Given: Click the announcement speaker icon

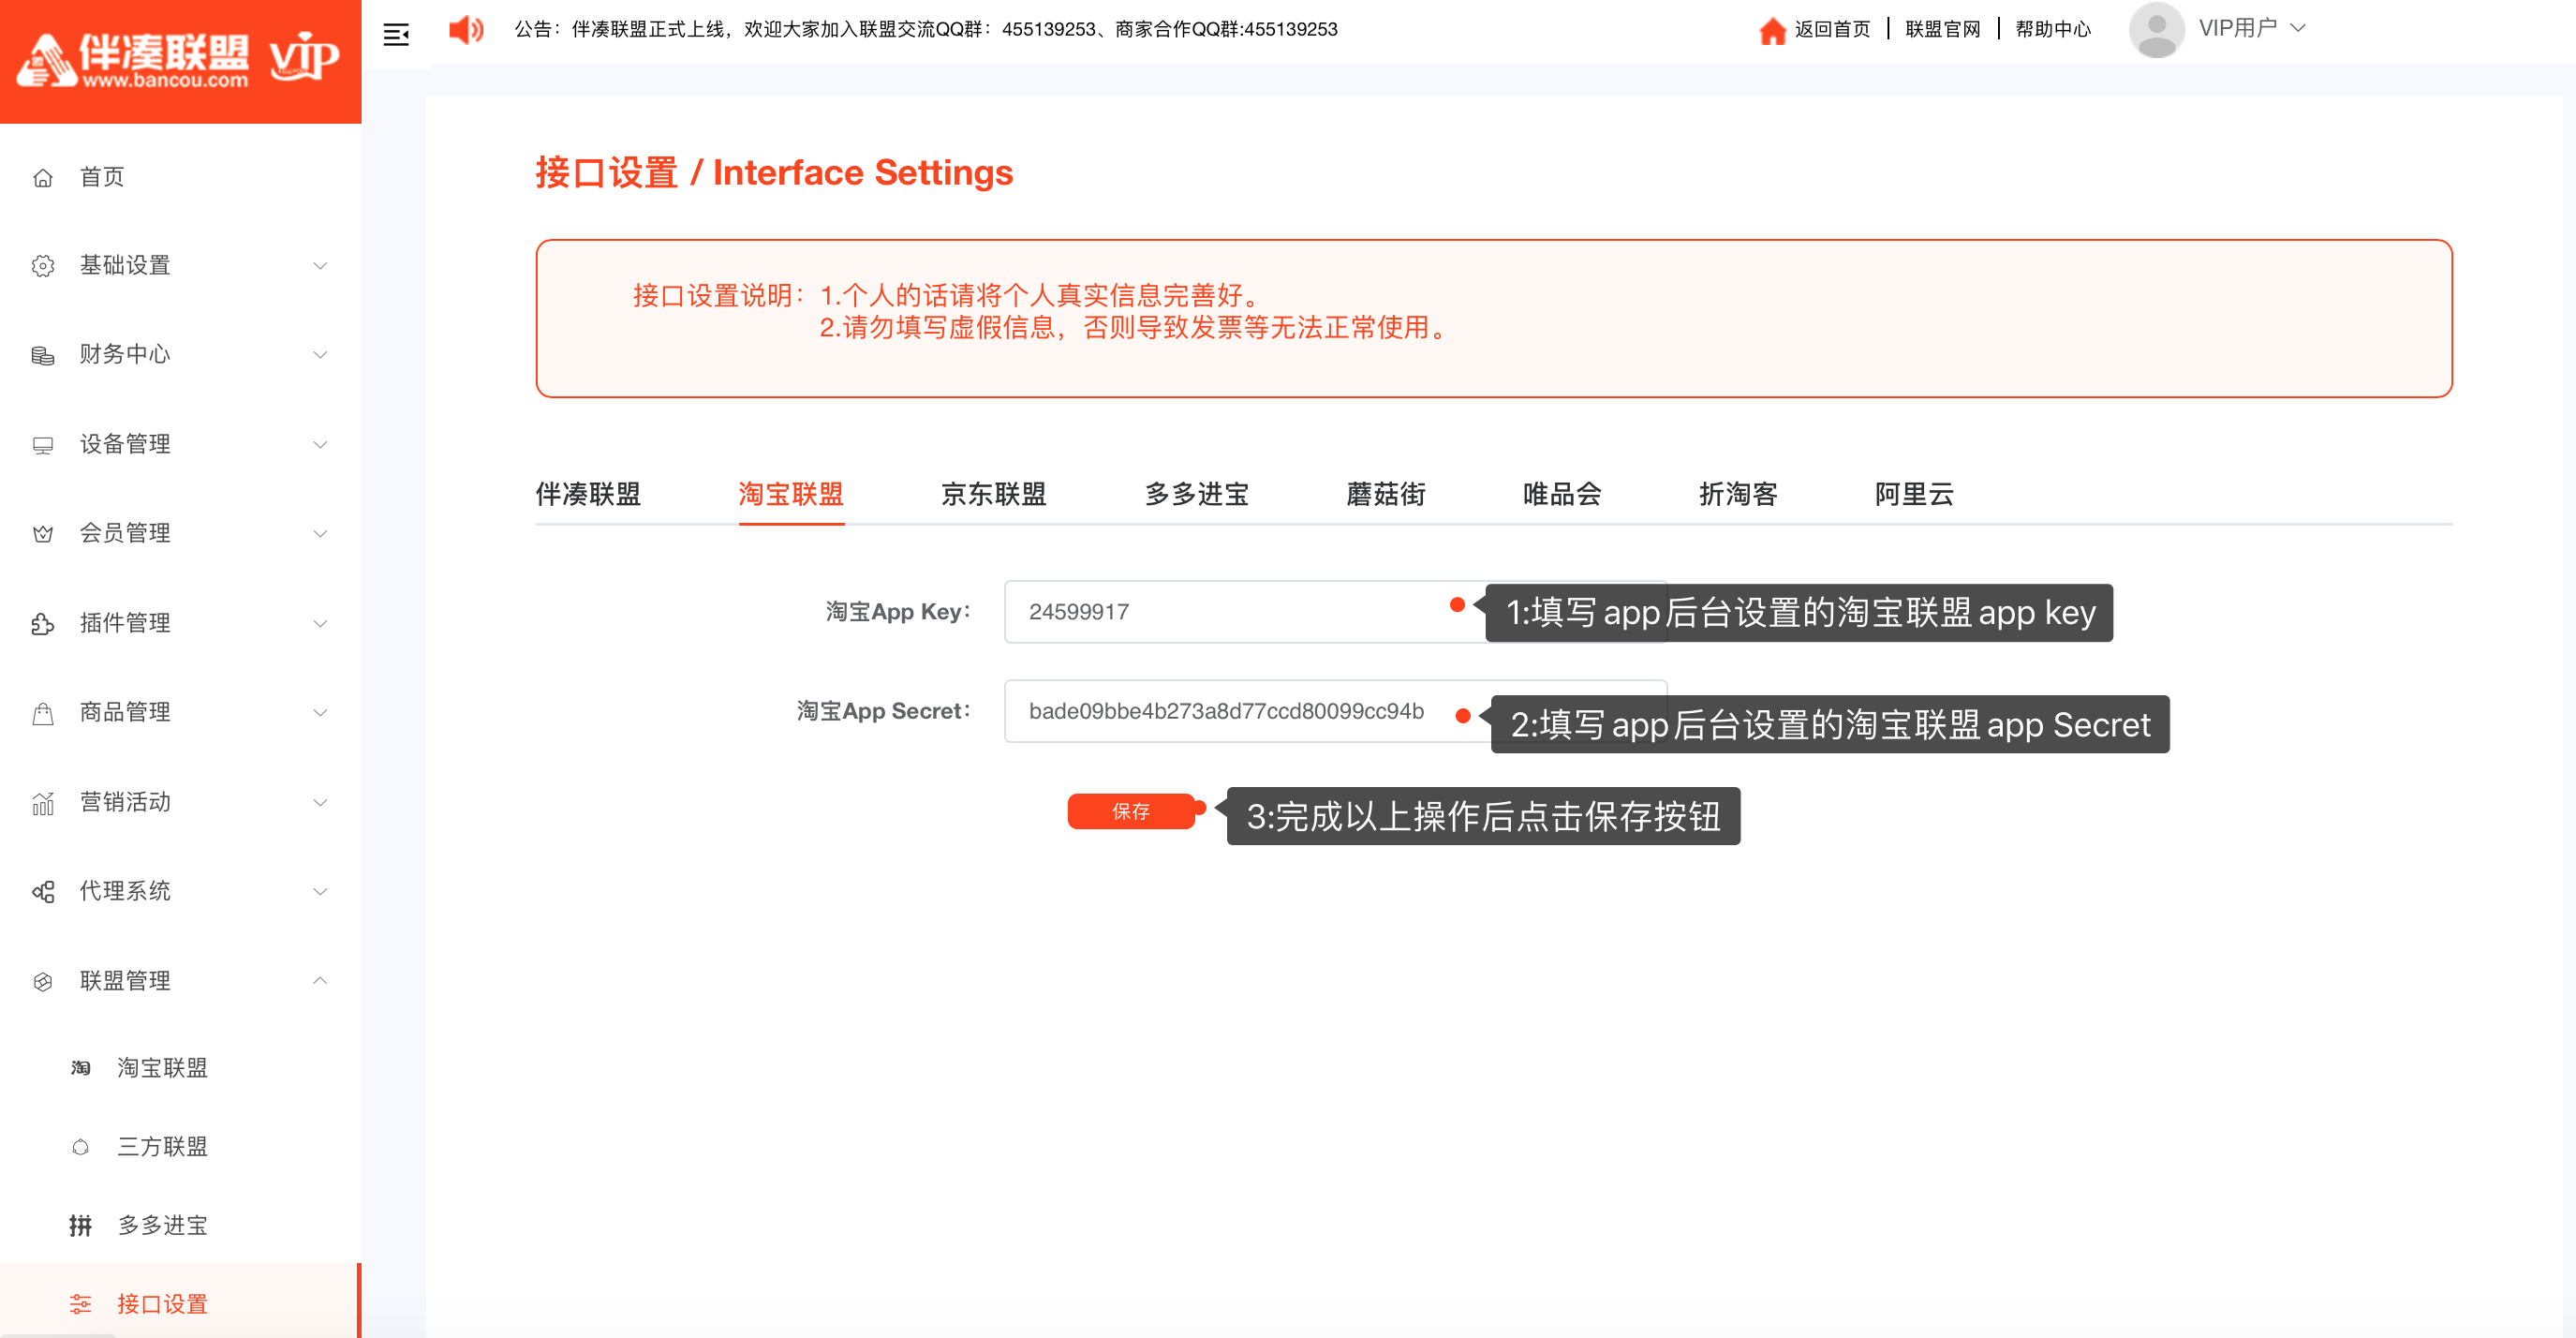Looking at the screenshot, I should pyautogui.click(x=466, y=29).
